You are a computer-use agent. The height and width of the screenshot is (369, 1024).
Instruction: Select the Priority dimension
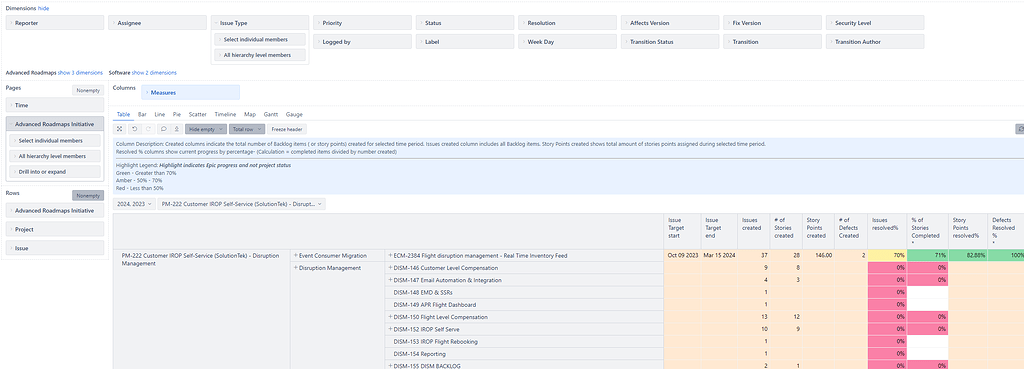coord(362,23)
